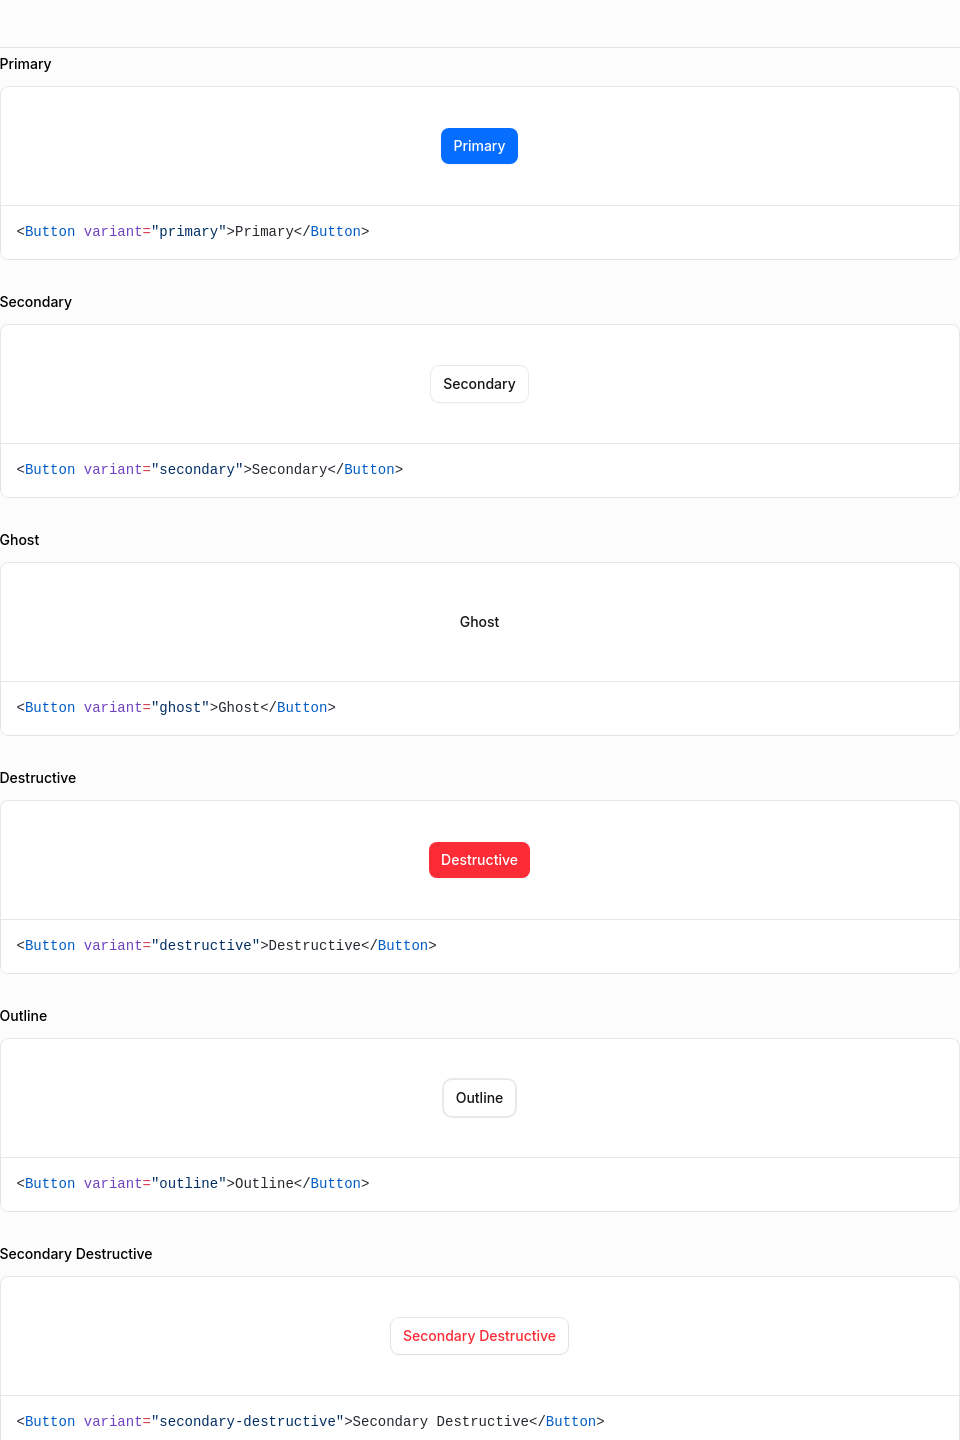Select the Destructive section heading

[x=38, y=778]
